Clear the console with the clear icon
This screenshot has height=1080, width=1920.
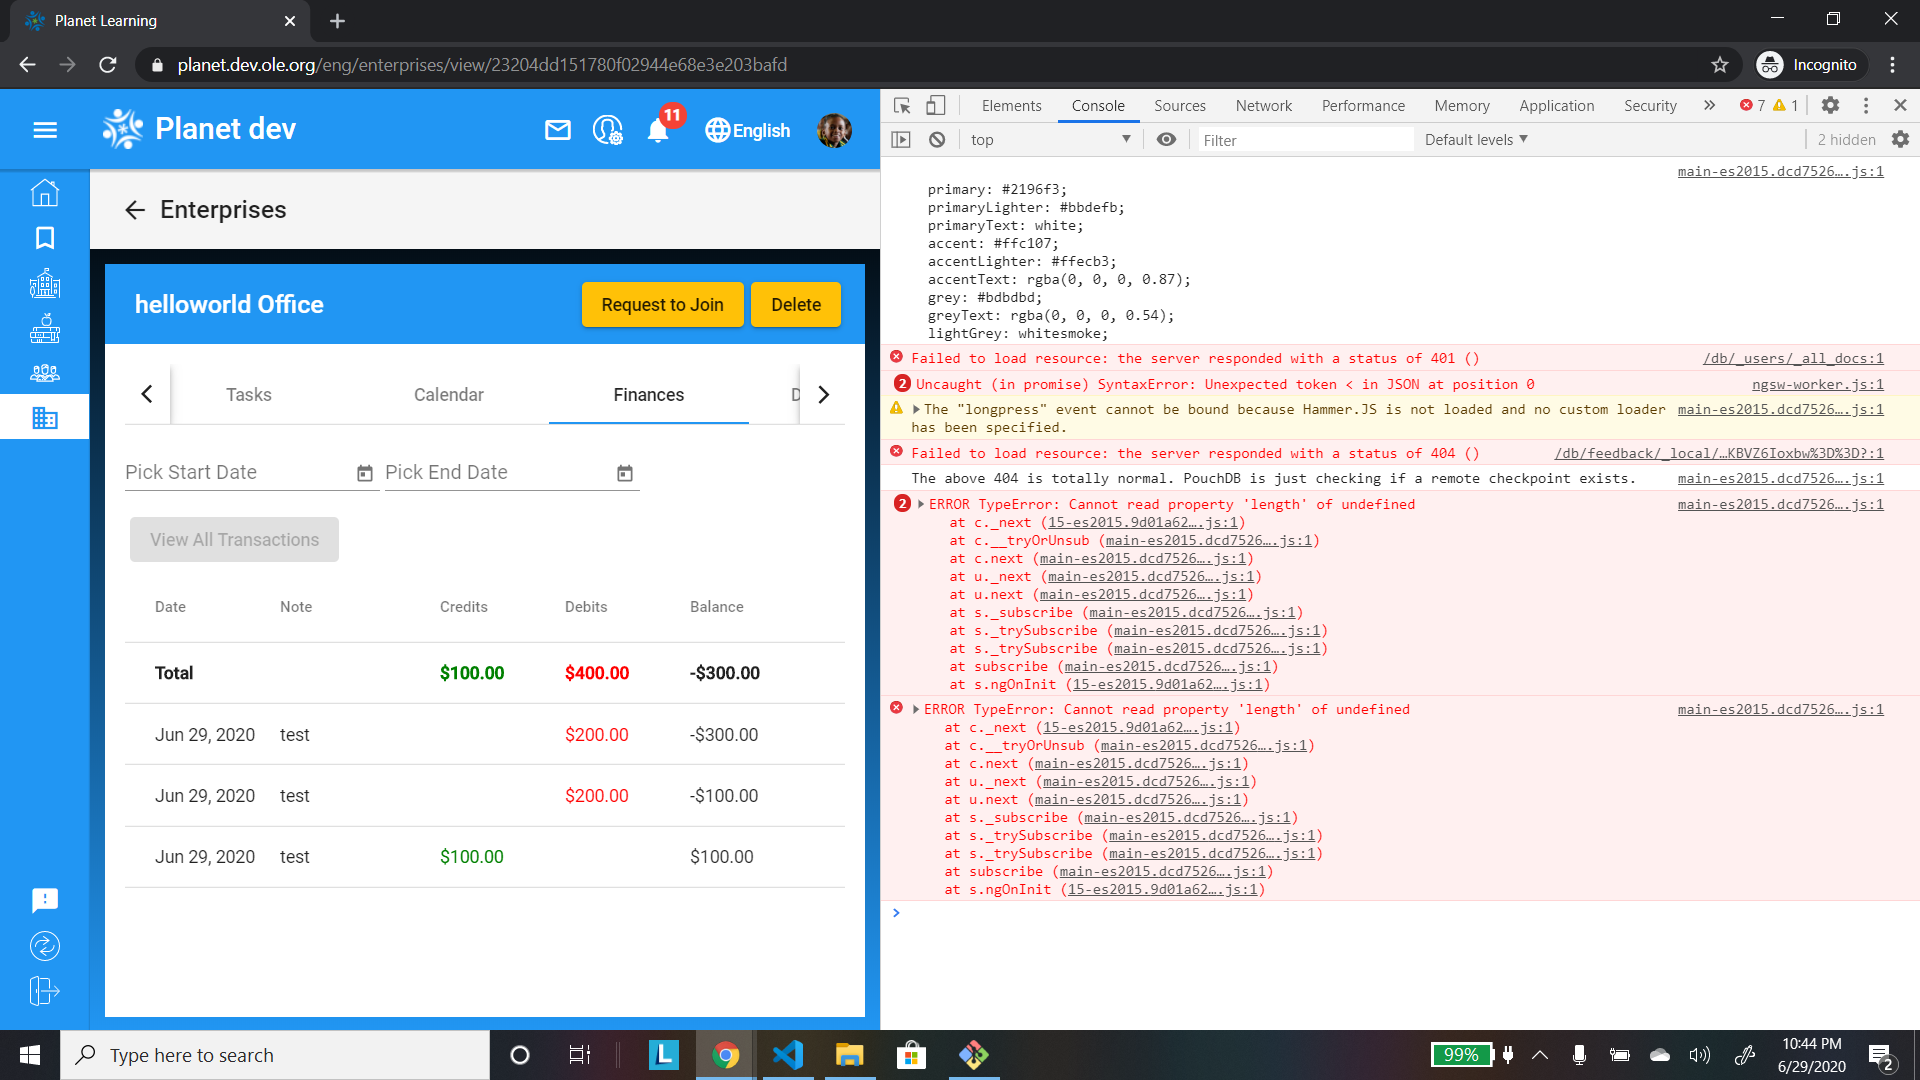click(x=937, y=139)
